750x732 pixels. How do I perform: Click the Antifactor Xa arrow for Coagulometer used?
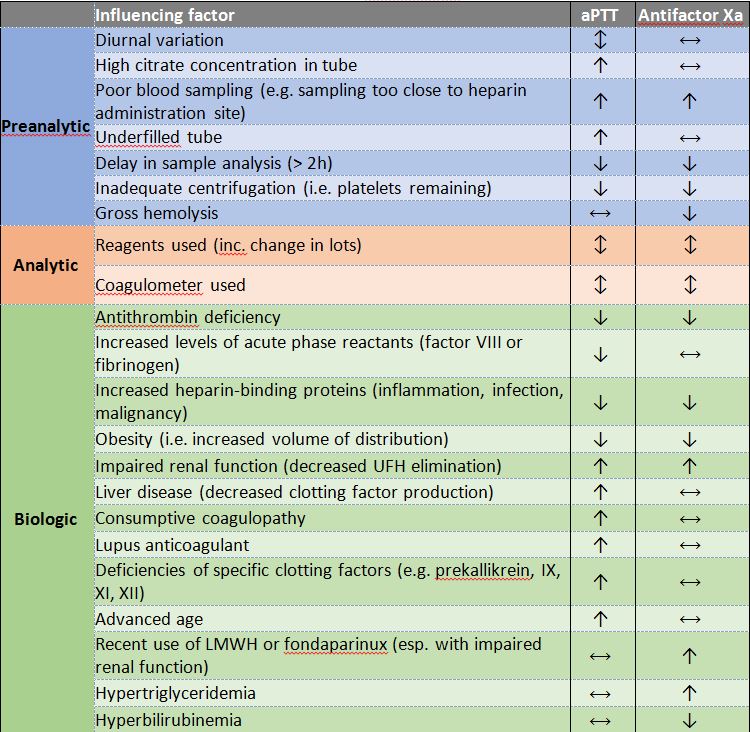pos(689,285)
